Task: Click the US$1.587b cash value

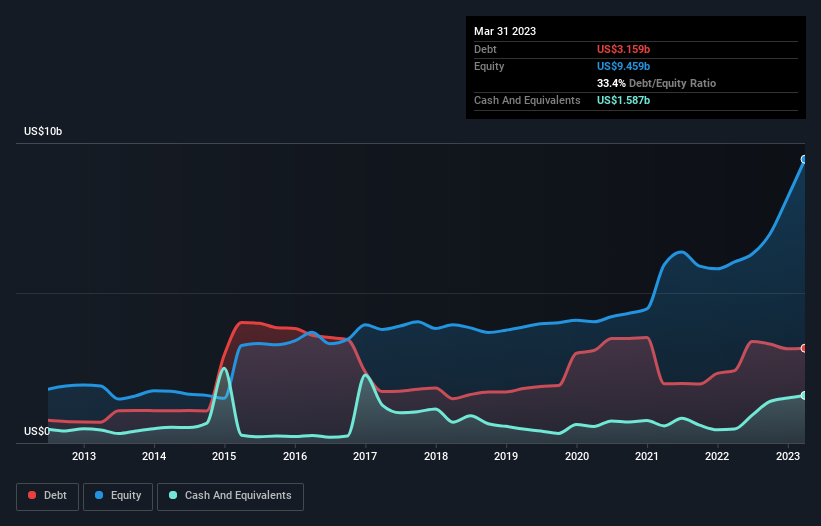Action: (x=623, y=100)
